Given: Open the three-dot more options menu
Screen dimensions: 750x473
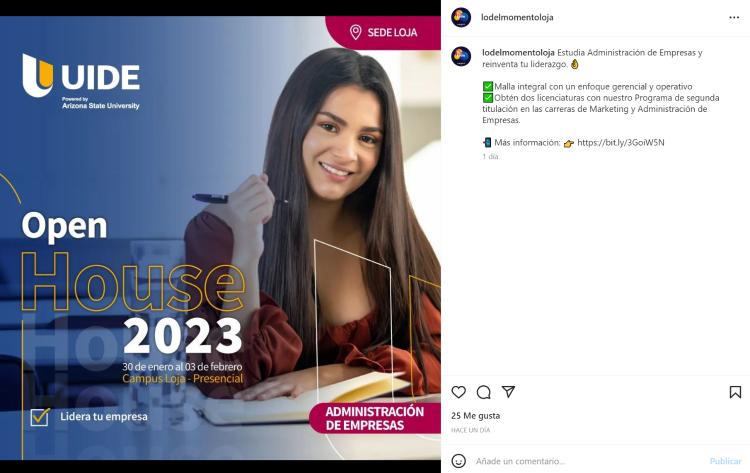Looking at the screenshot, I should click(x=734, y=18).
